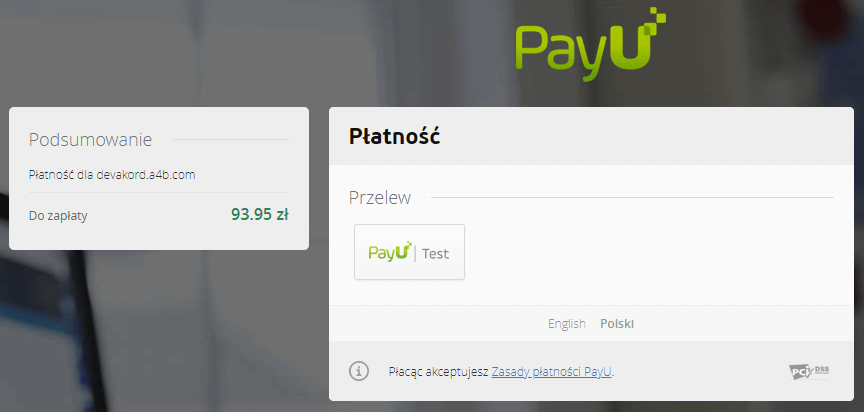Click the small PayU logo inside Test tile
The width and height of the screenshot is (864, 412).
coord(390,252)
